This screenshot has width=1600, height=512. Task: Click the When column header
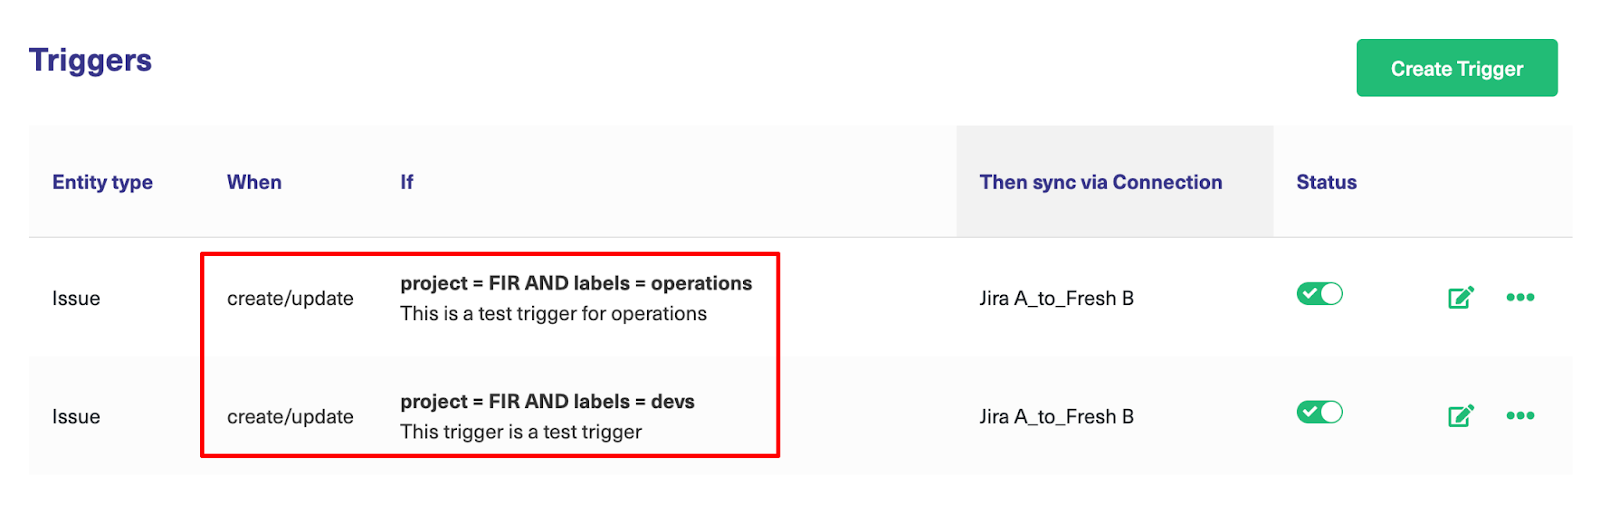coord(254,182)
